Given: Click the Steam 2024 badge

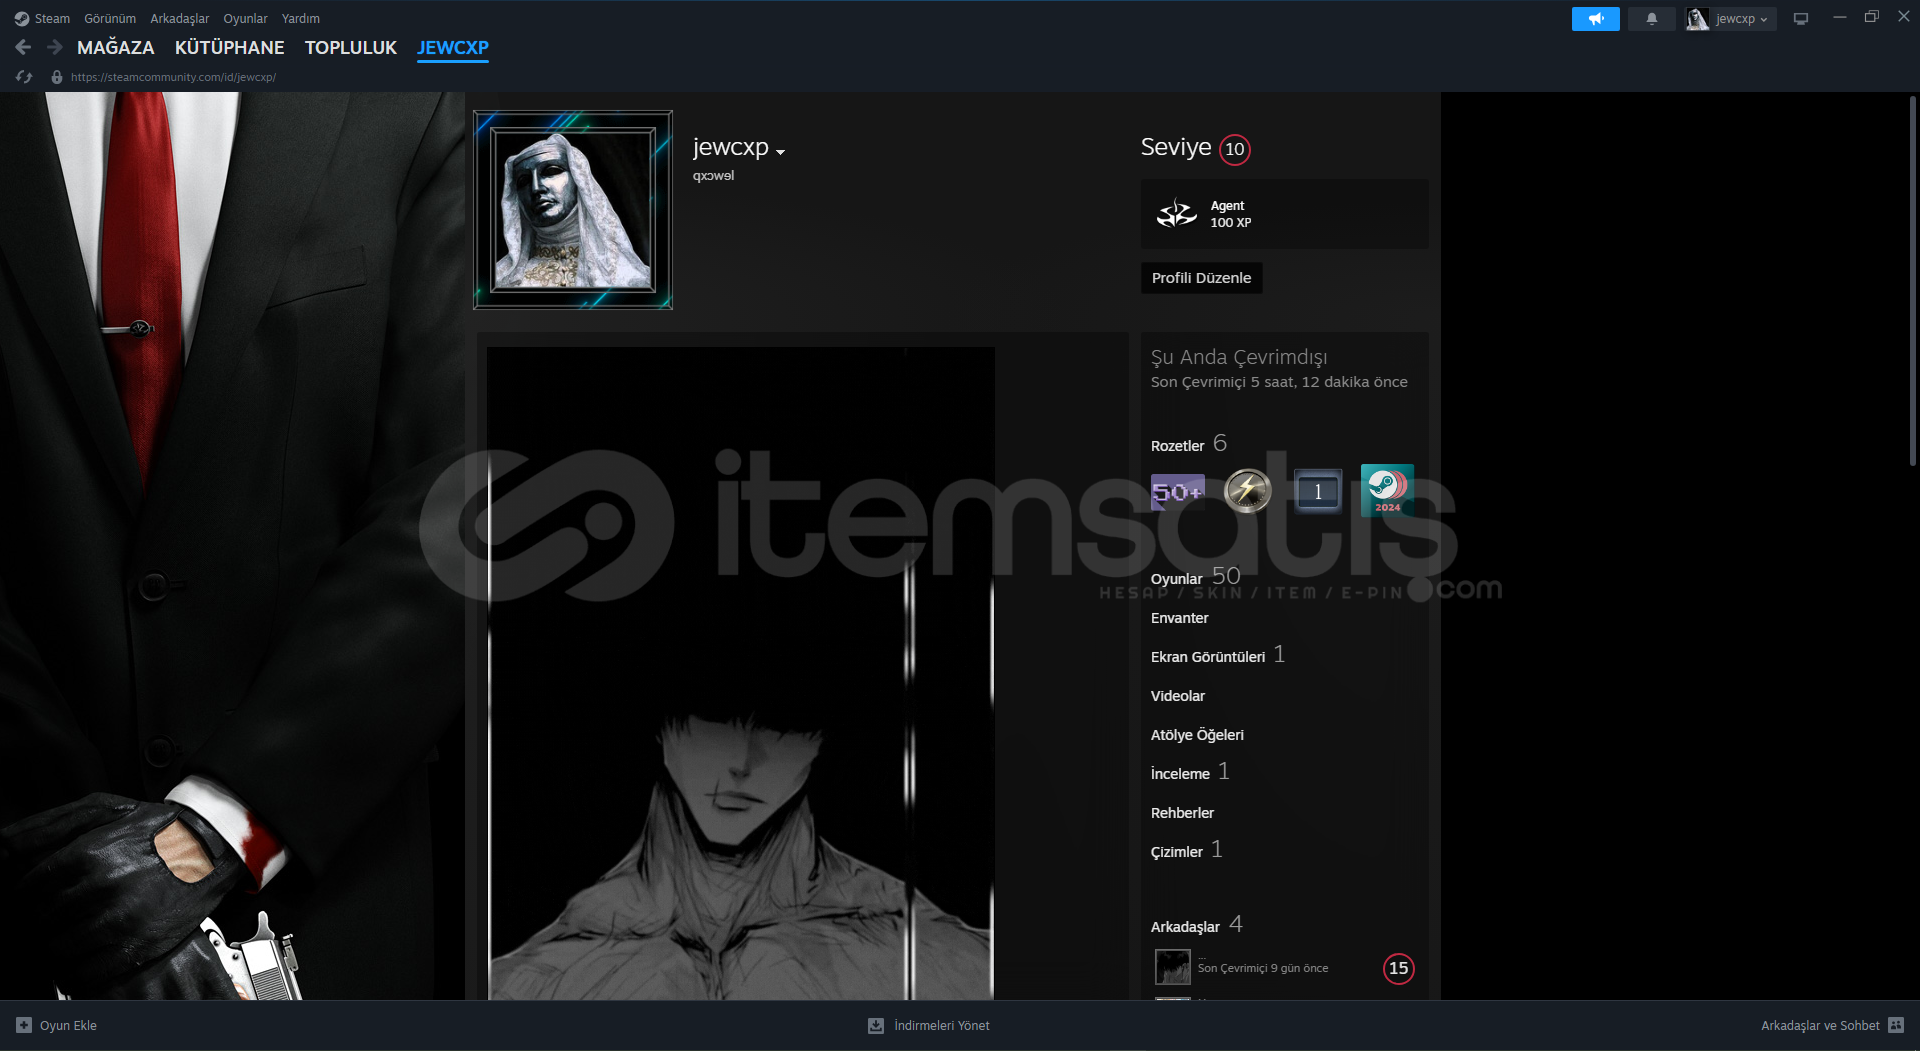Looking at the screenshot, I should point(1387,490).
